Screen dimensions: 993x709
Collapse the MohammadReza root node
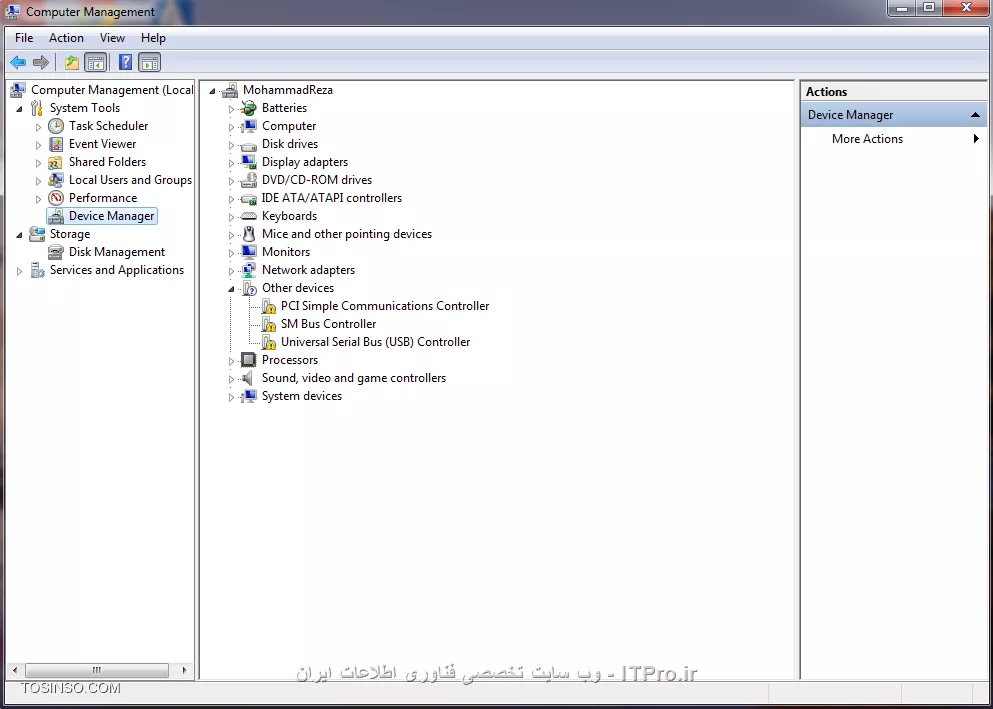(212, 91)
